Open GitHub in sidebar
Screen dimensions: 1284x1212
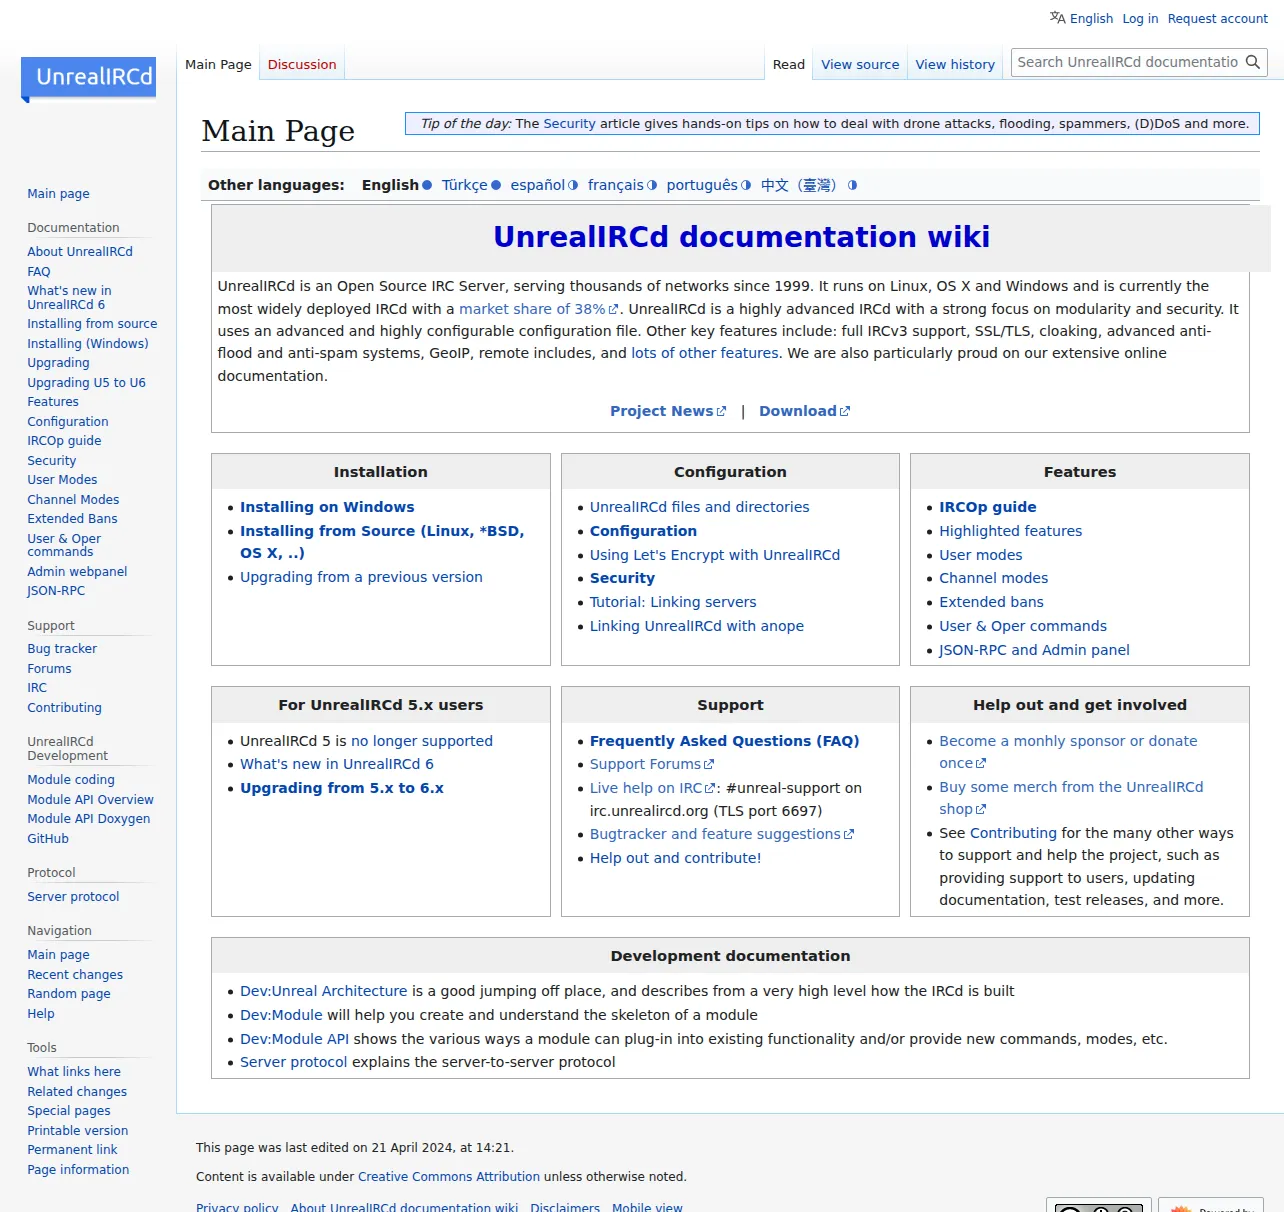[x=48, y=839]
